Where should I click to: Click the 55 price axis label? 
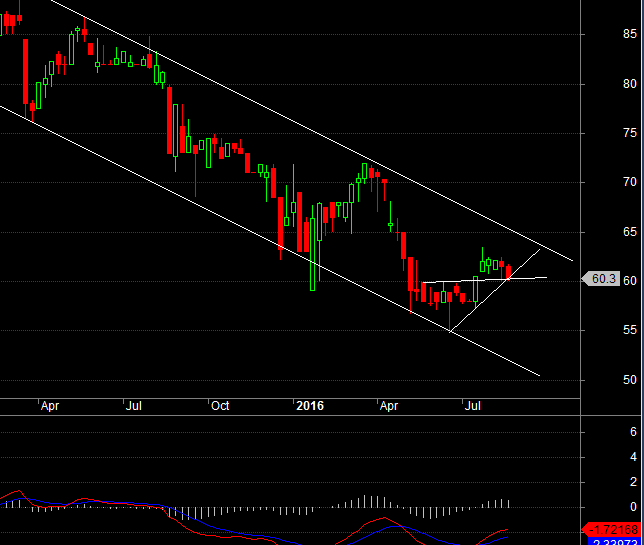point(630,330)
